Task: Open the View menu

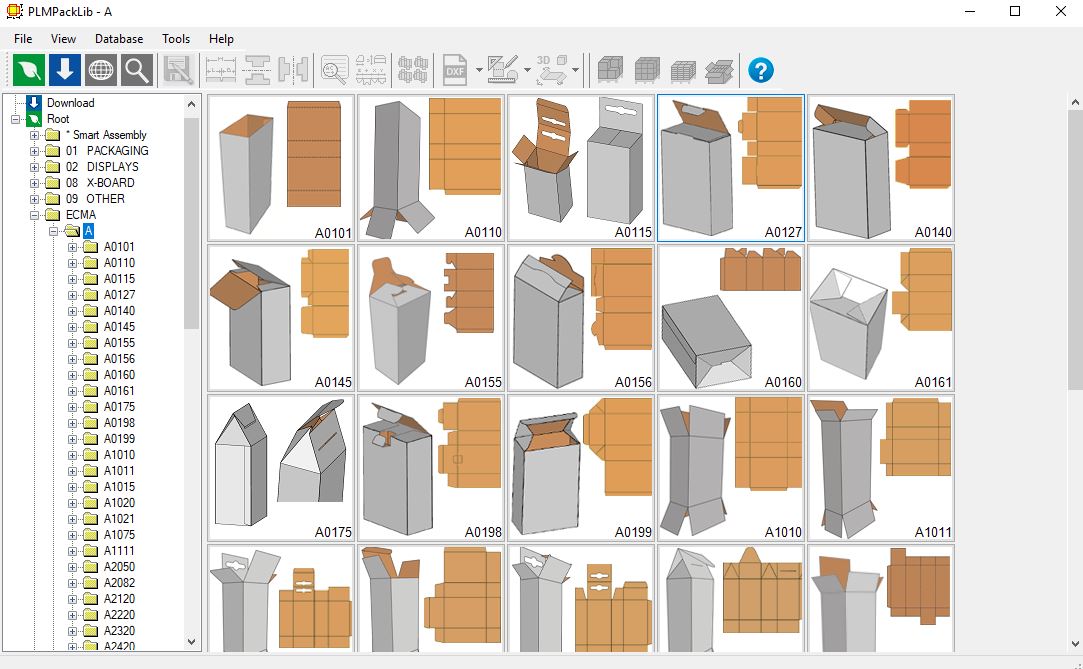Action: point(64,39)
